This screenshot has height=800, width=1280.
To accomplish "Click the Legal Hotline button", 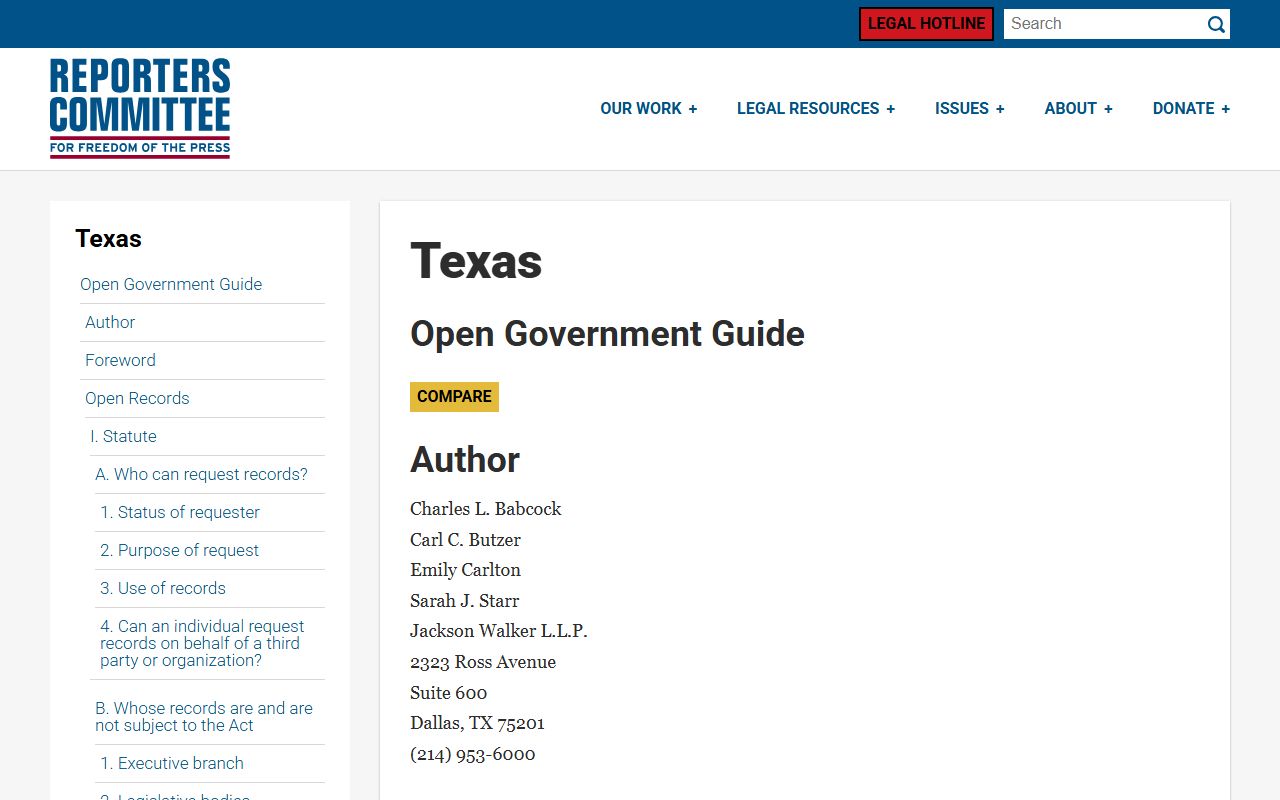I will (926, 24).
